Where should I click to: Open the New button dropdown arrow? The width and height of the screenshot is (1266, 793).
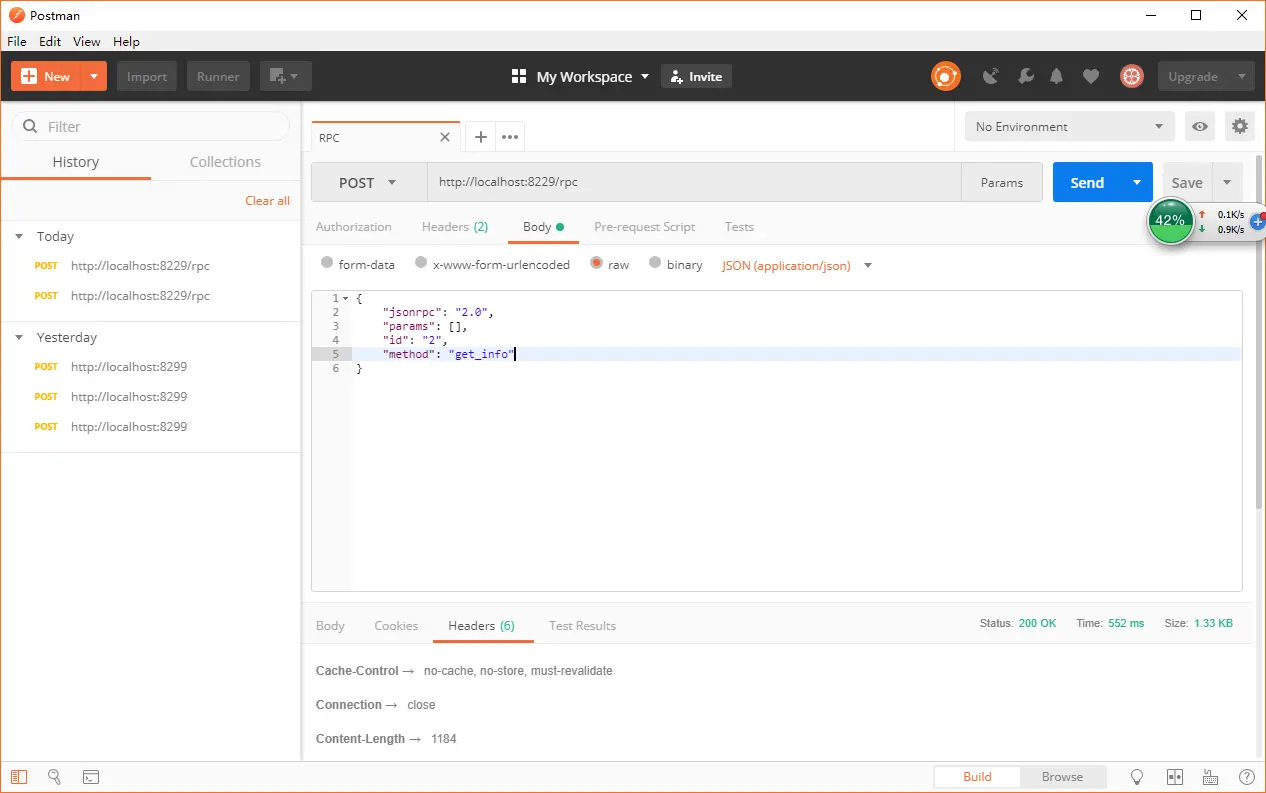[93, 76]
